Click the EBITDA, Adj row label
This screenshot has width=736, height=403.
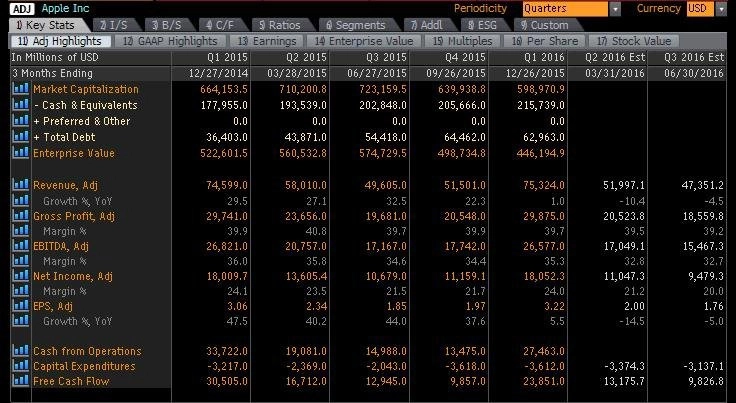[x=61, y=246]
